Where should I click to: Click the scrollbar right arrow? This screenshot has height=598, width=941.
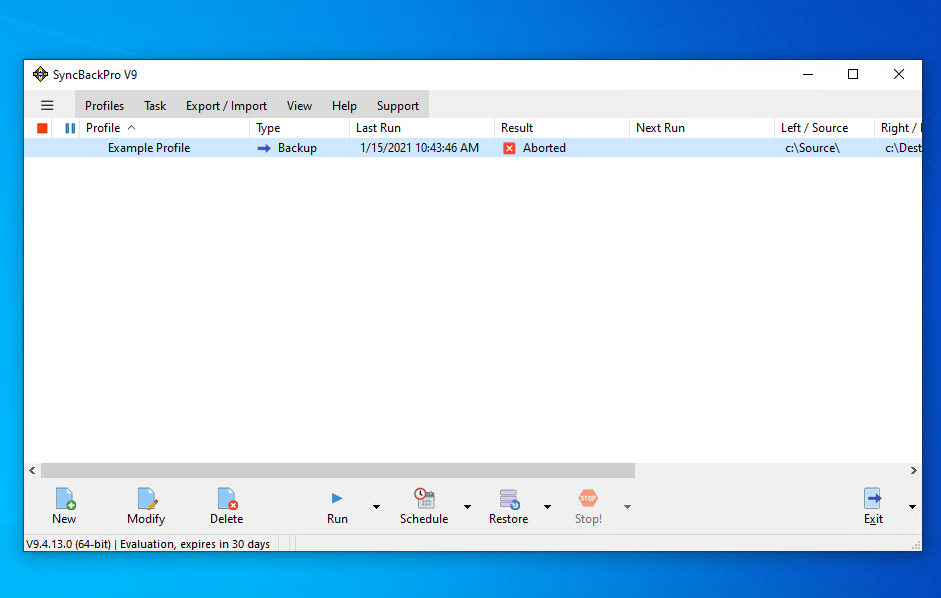(913, 471)
